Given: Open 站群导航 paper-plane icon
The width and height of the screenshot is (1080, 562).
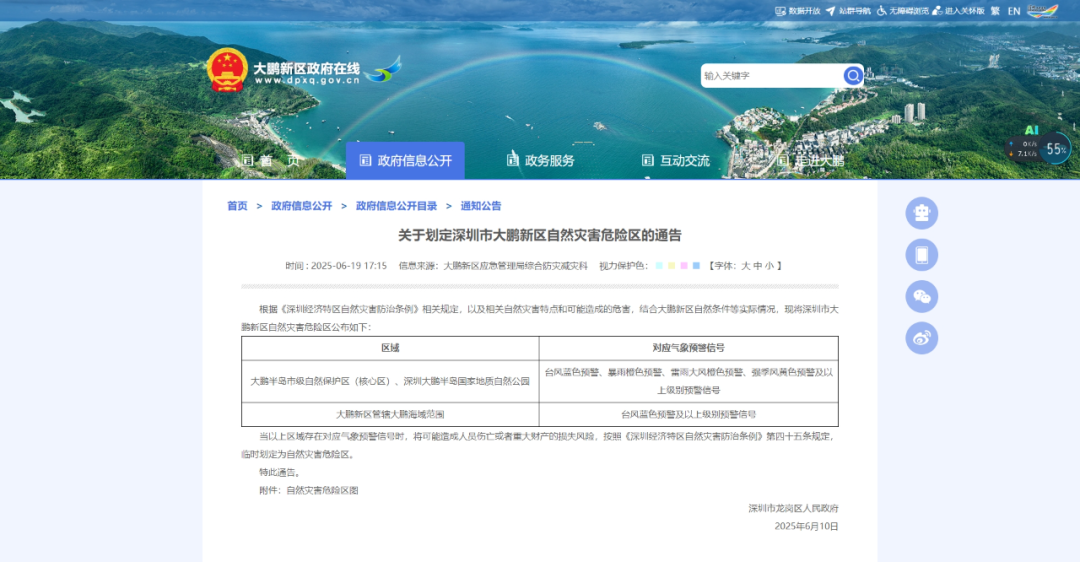Looking at the screenshot, I should [x=831, y=11].
